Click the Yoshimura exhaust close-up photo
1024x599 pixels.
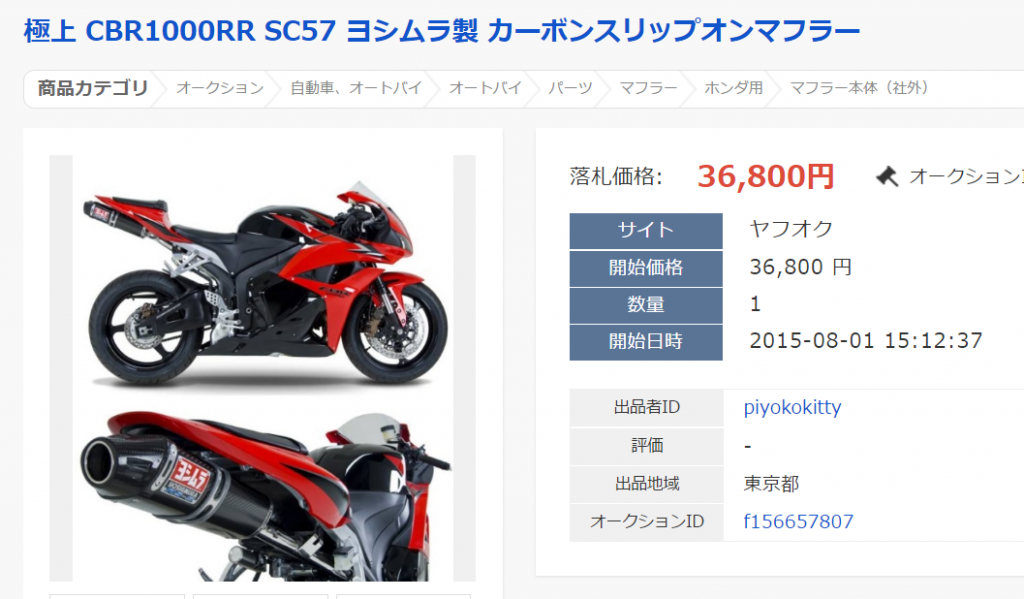point(263,491)
